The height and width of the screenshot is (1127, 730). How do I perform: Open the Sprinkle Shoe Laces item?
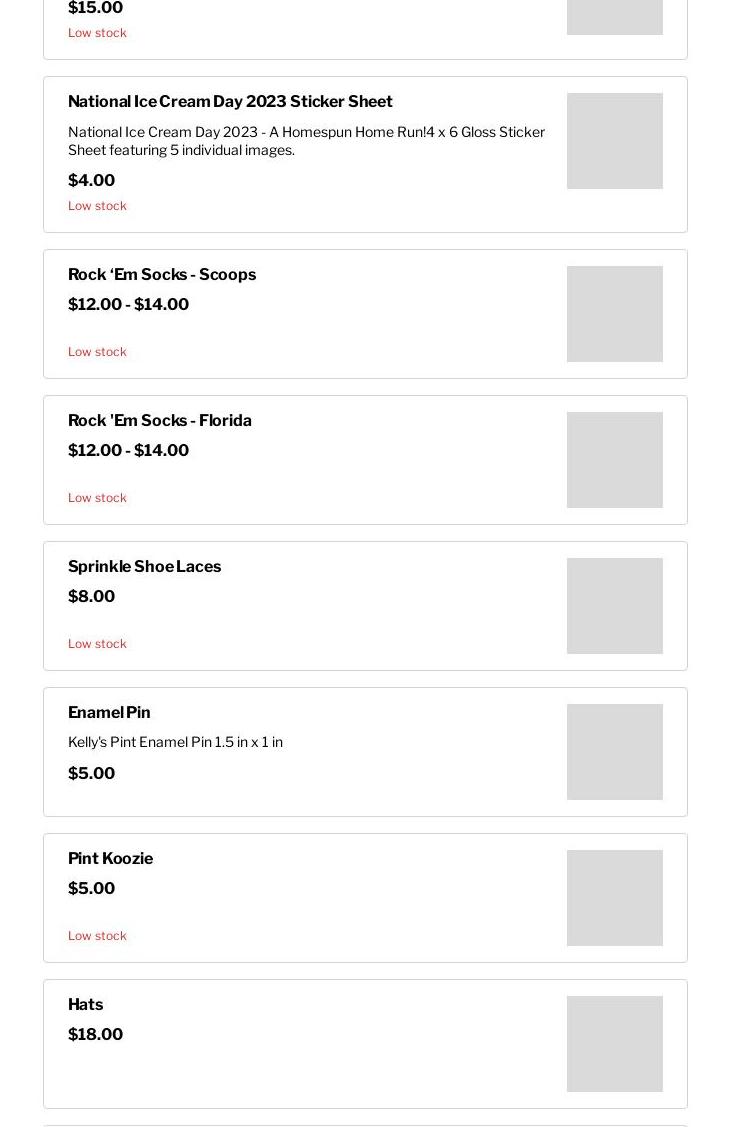(145, 567)
